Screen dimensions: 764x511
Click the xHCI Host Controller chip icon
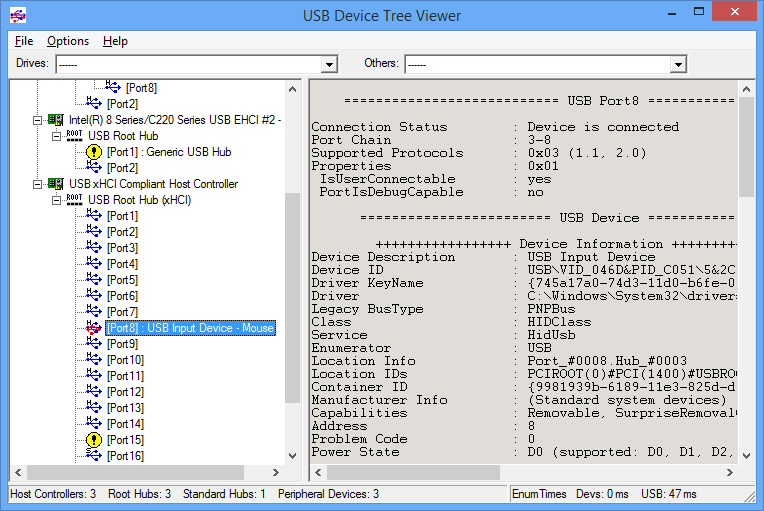coord(56,184)
